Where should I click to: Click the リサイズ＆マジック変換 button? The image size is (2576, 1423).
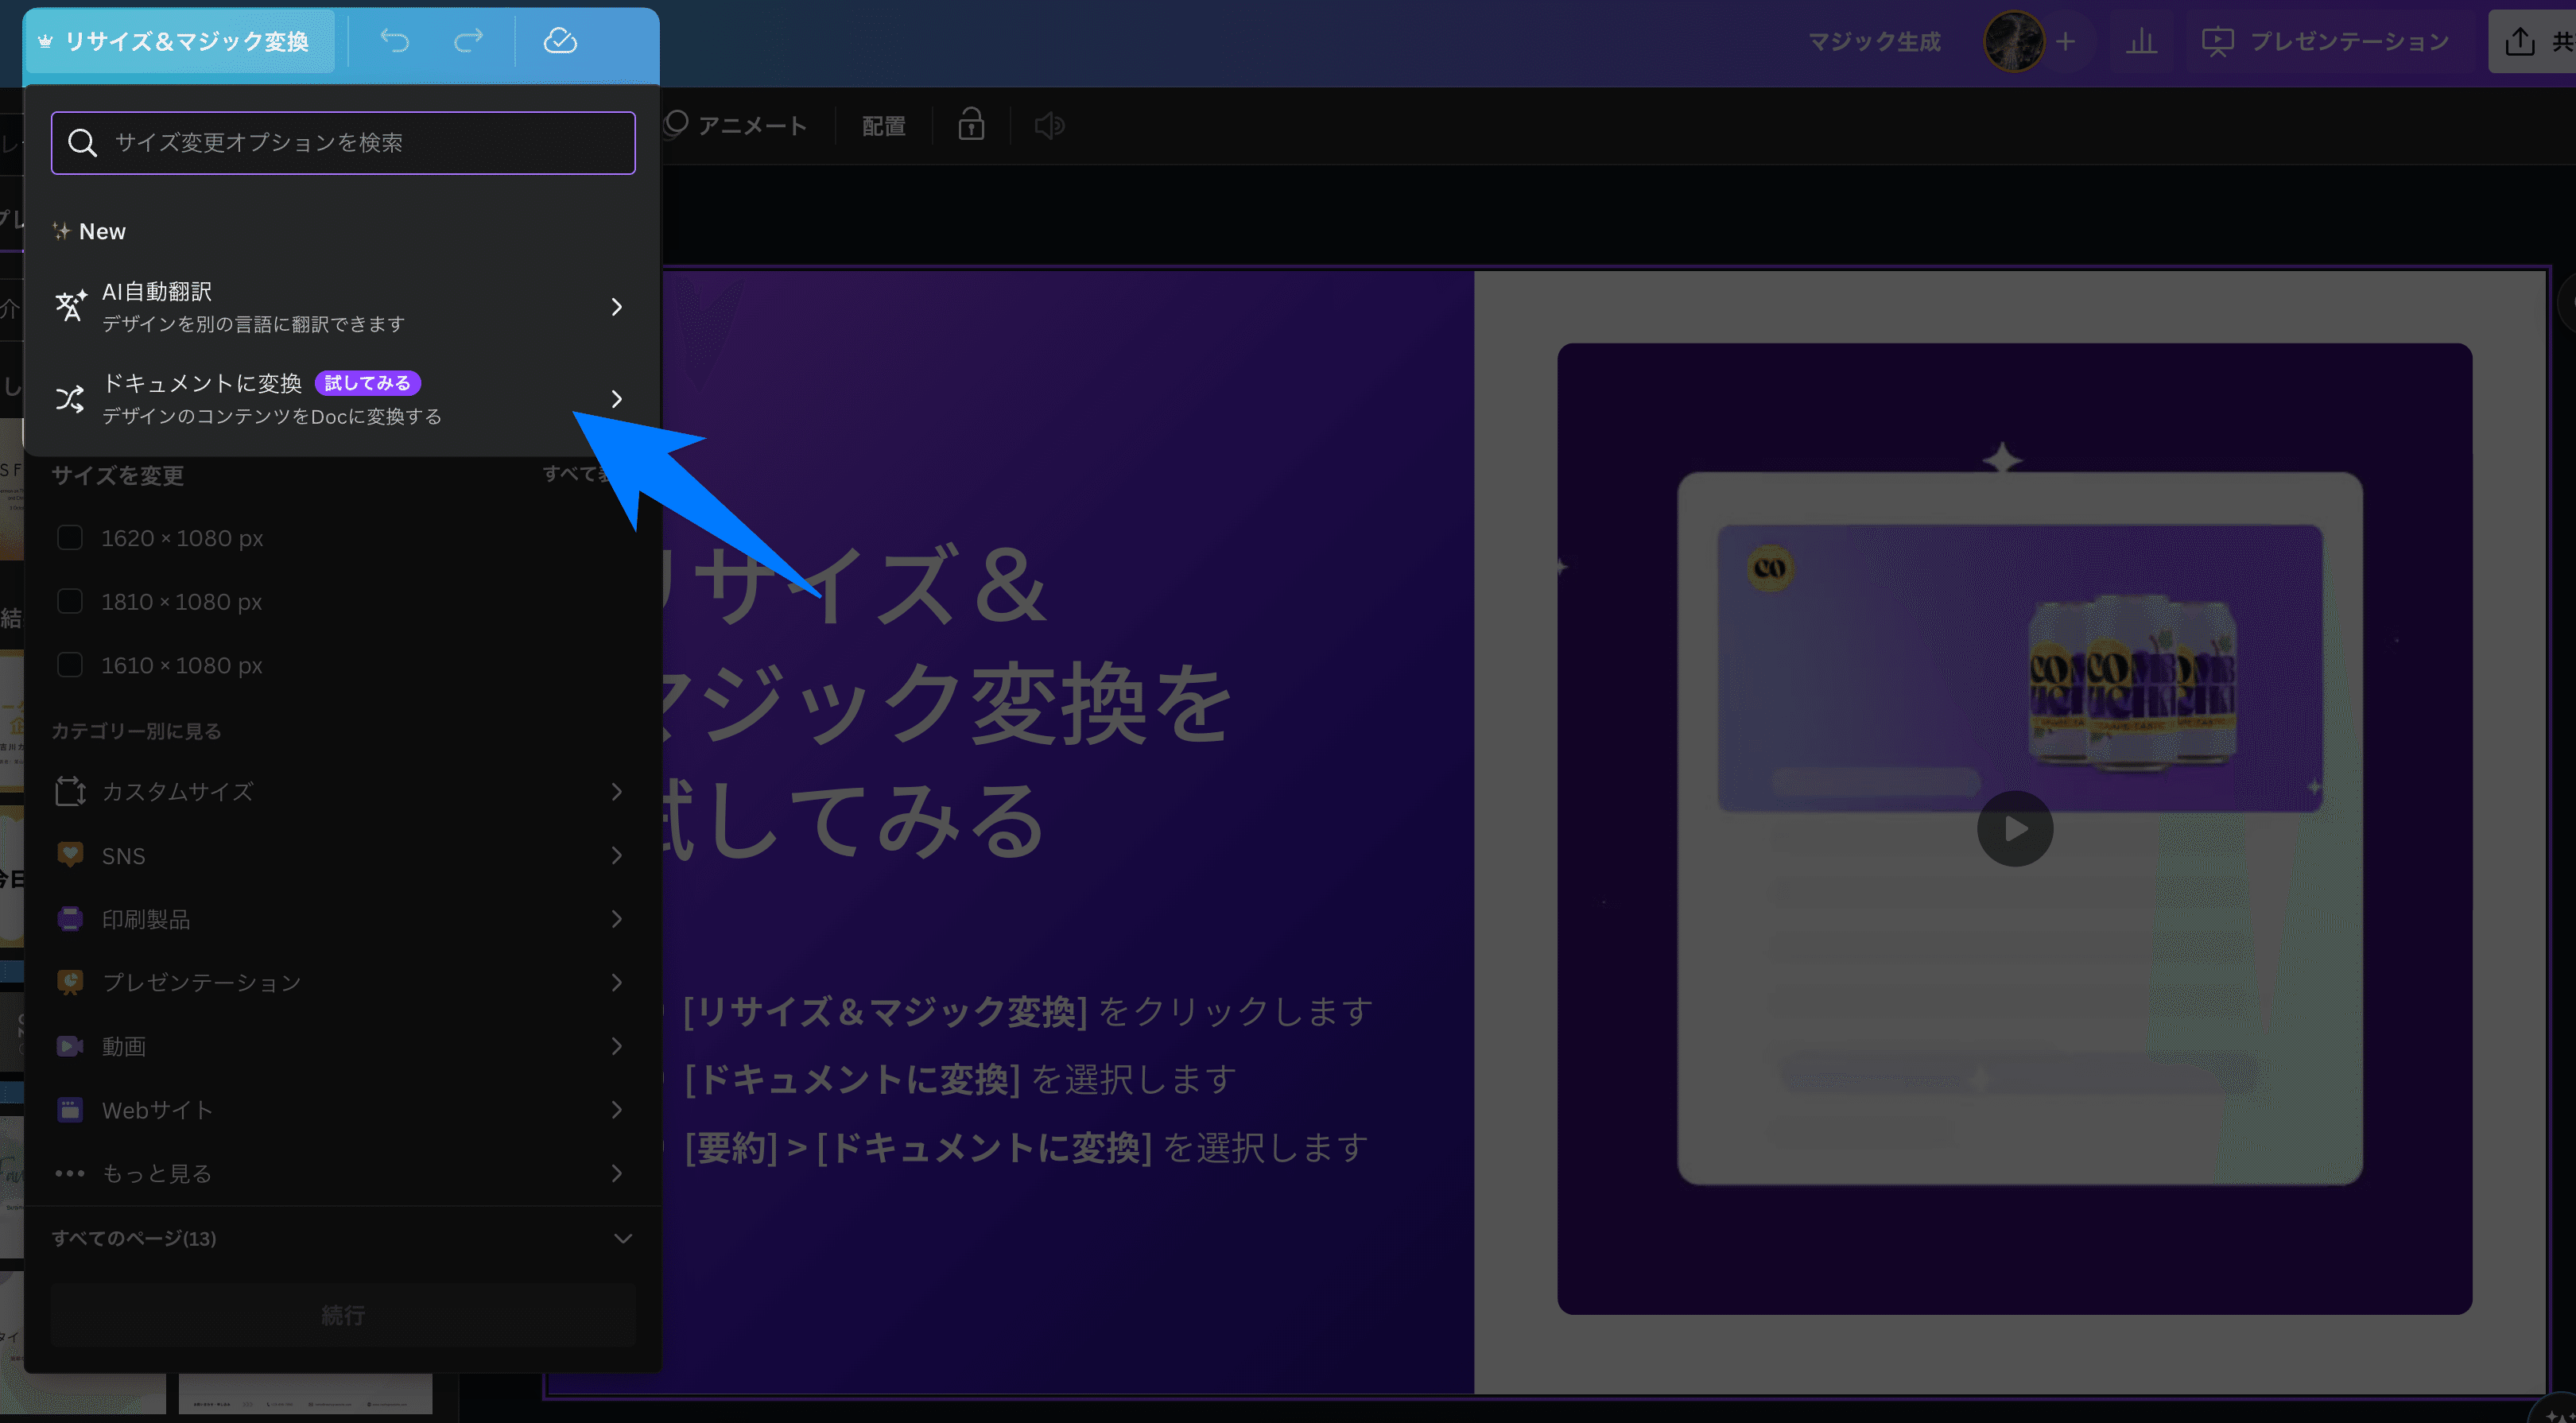178,41
